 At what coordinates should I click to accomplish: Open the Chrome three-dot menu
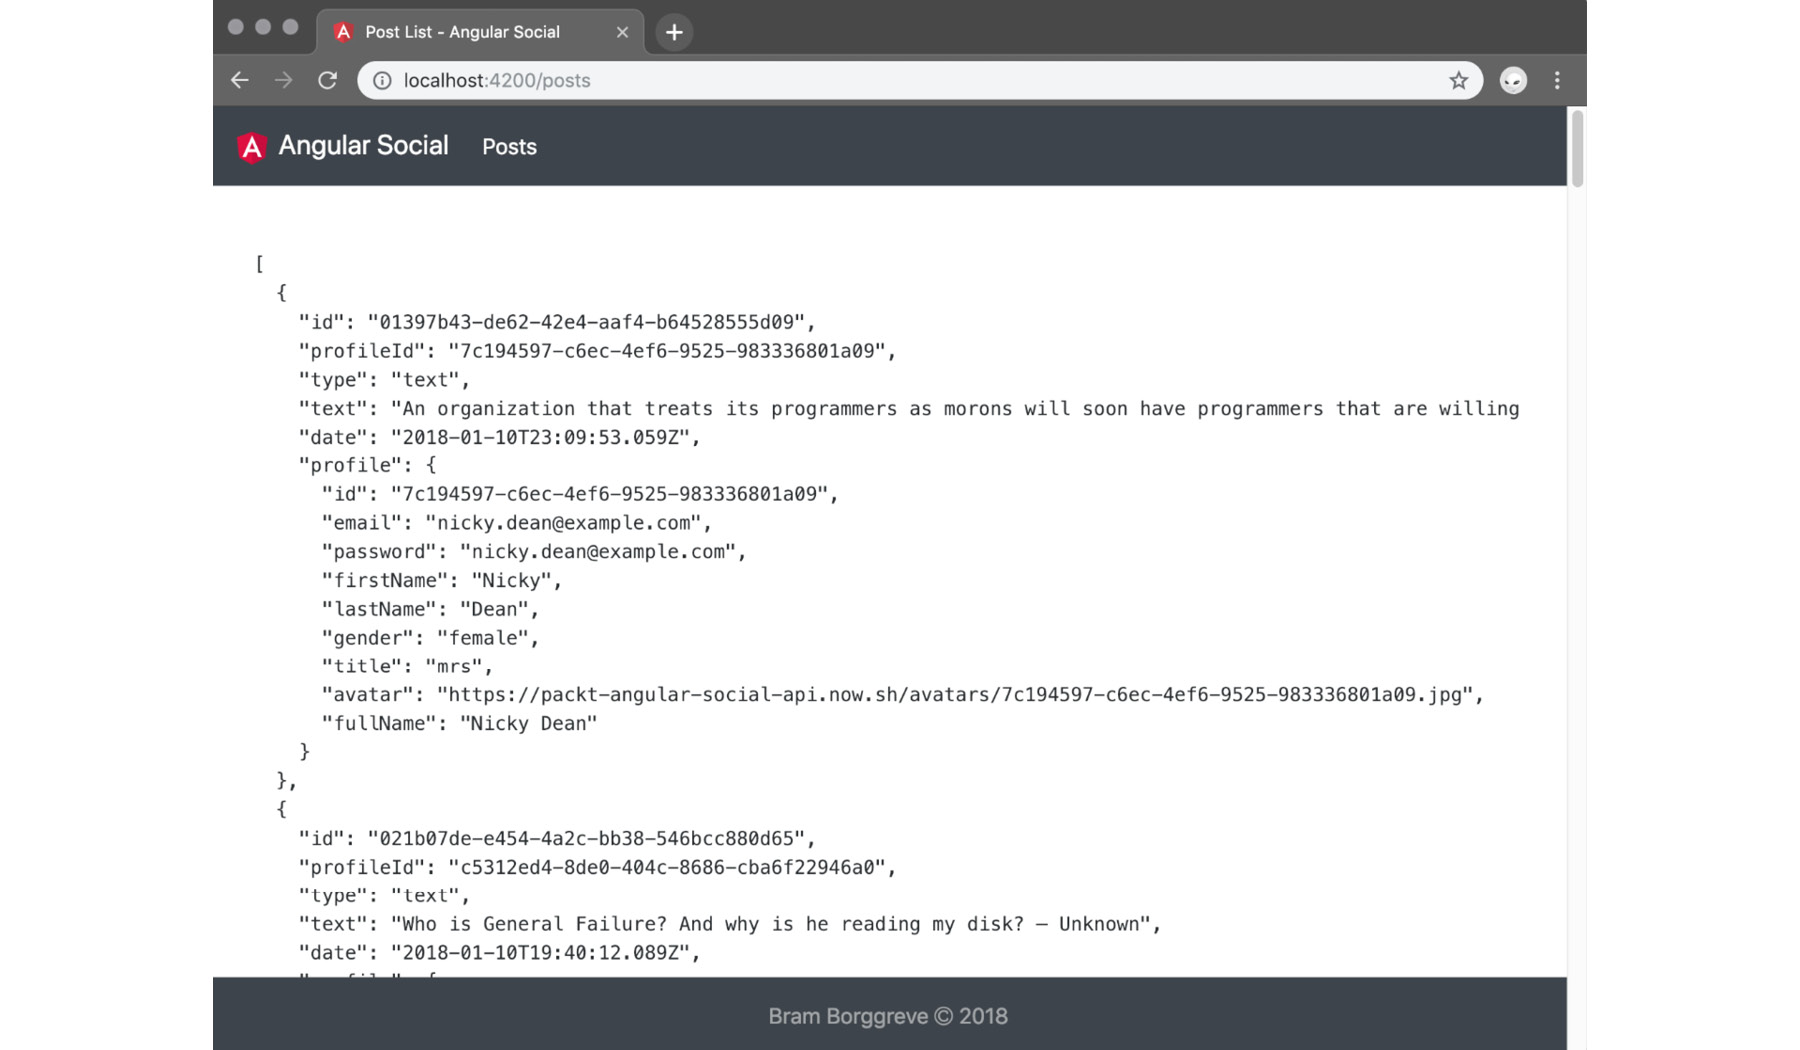click(1557, 80)
